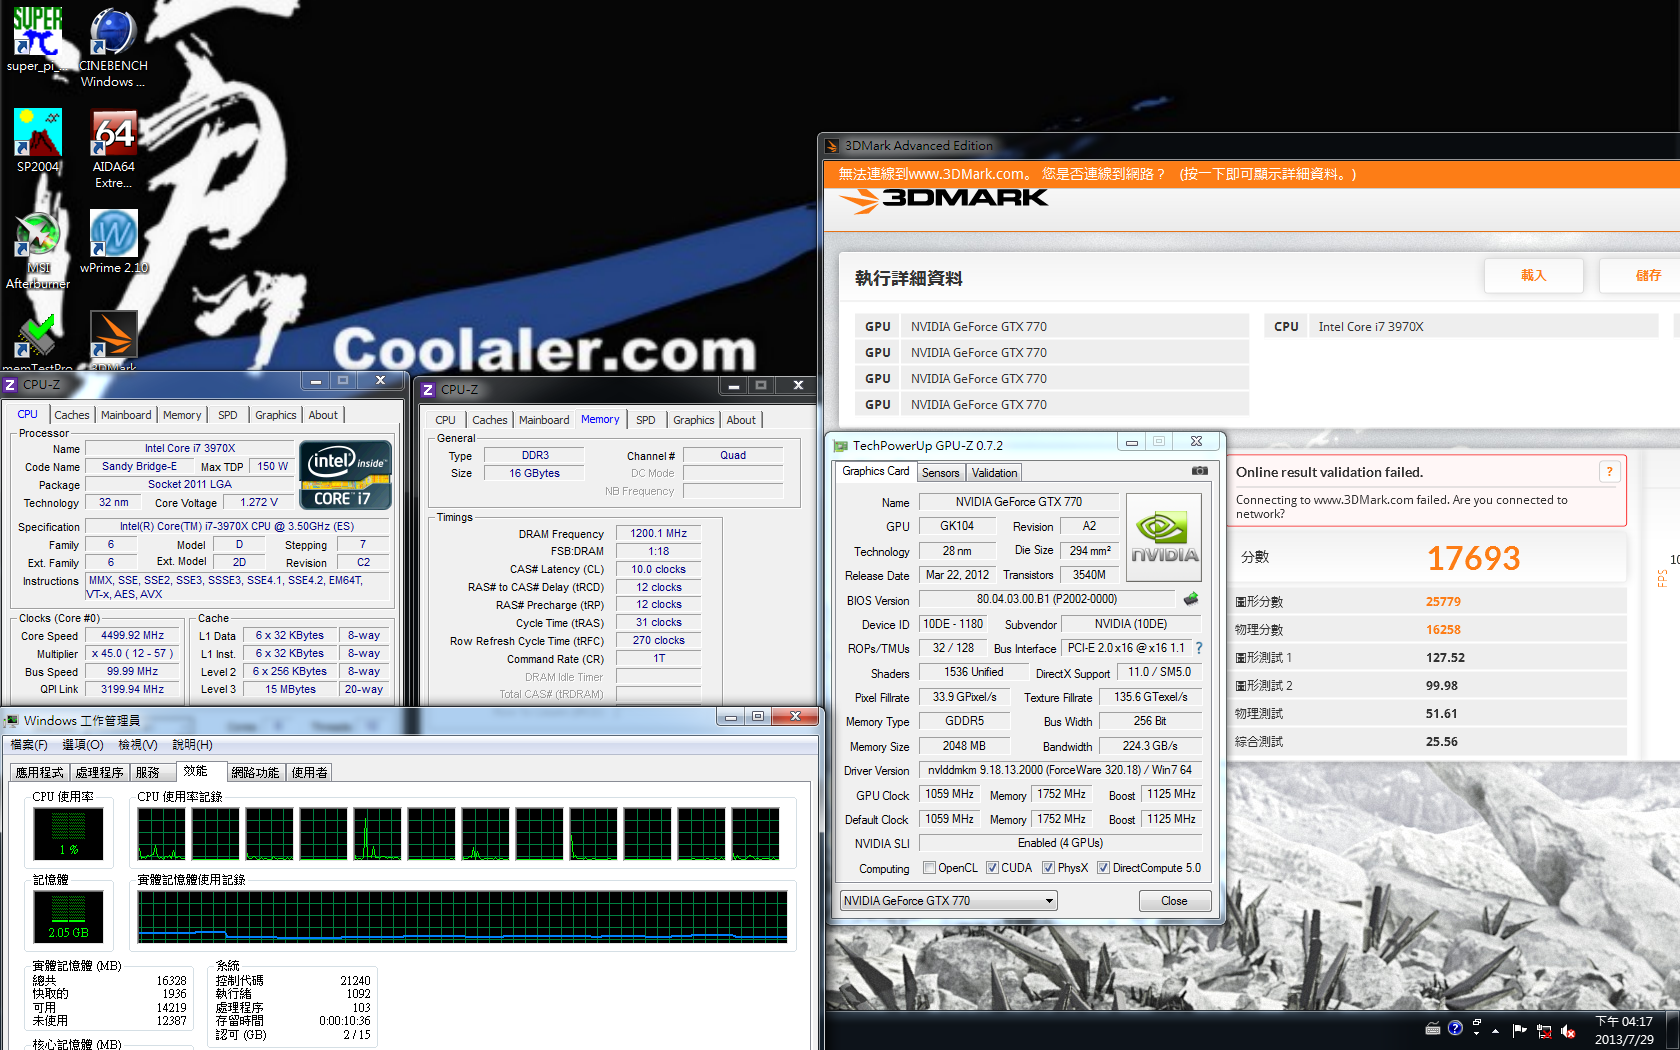The width and height of the screenshot is (1680, 1050).
Task: Show hidden tray icons arrow
Action: coord(1495,1031)
